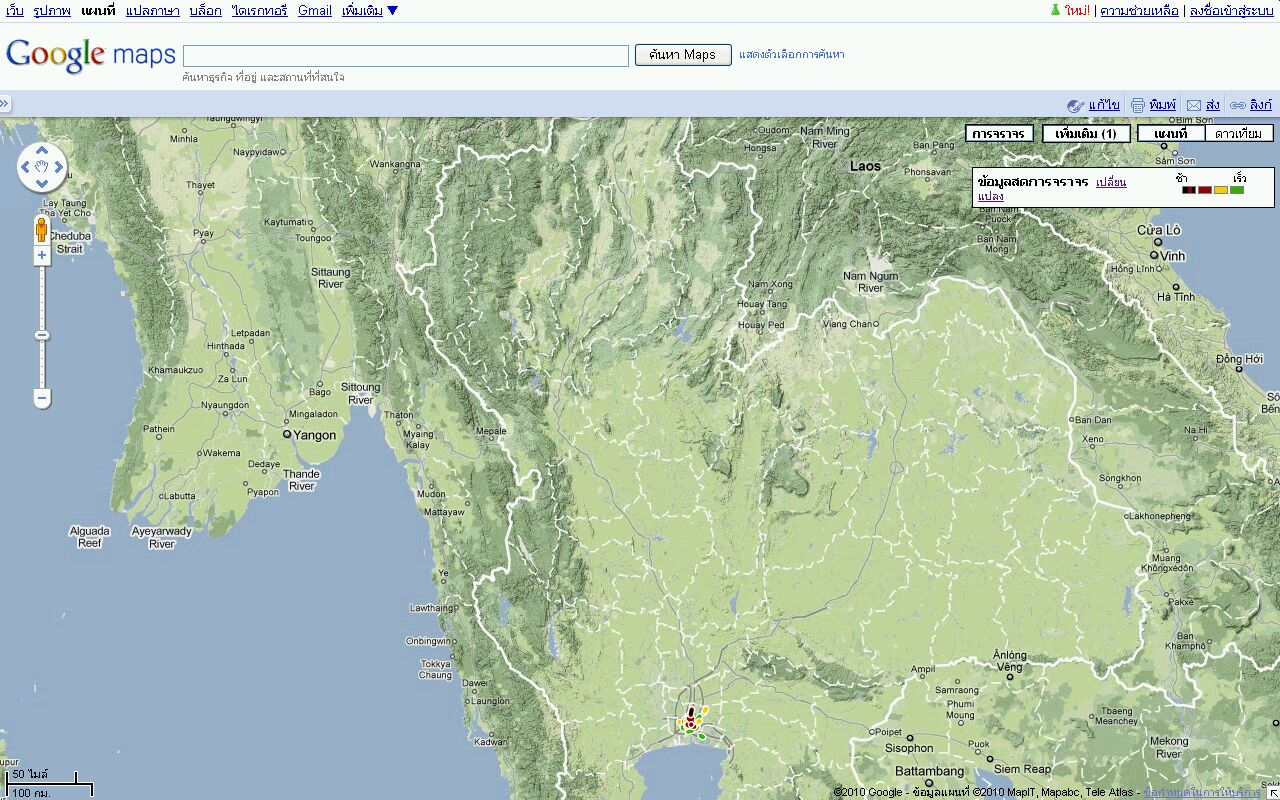Click the Street View pegman icon

[x=42, y=230]
